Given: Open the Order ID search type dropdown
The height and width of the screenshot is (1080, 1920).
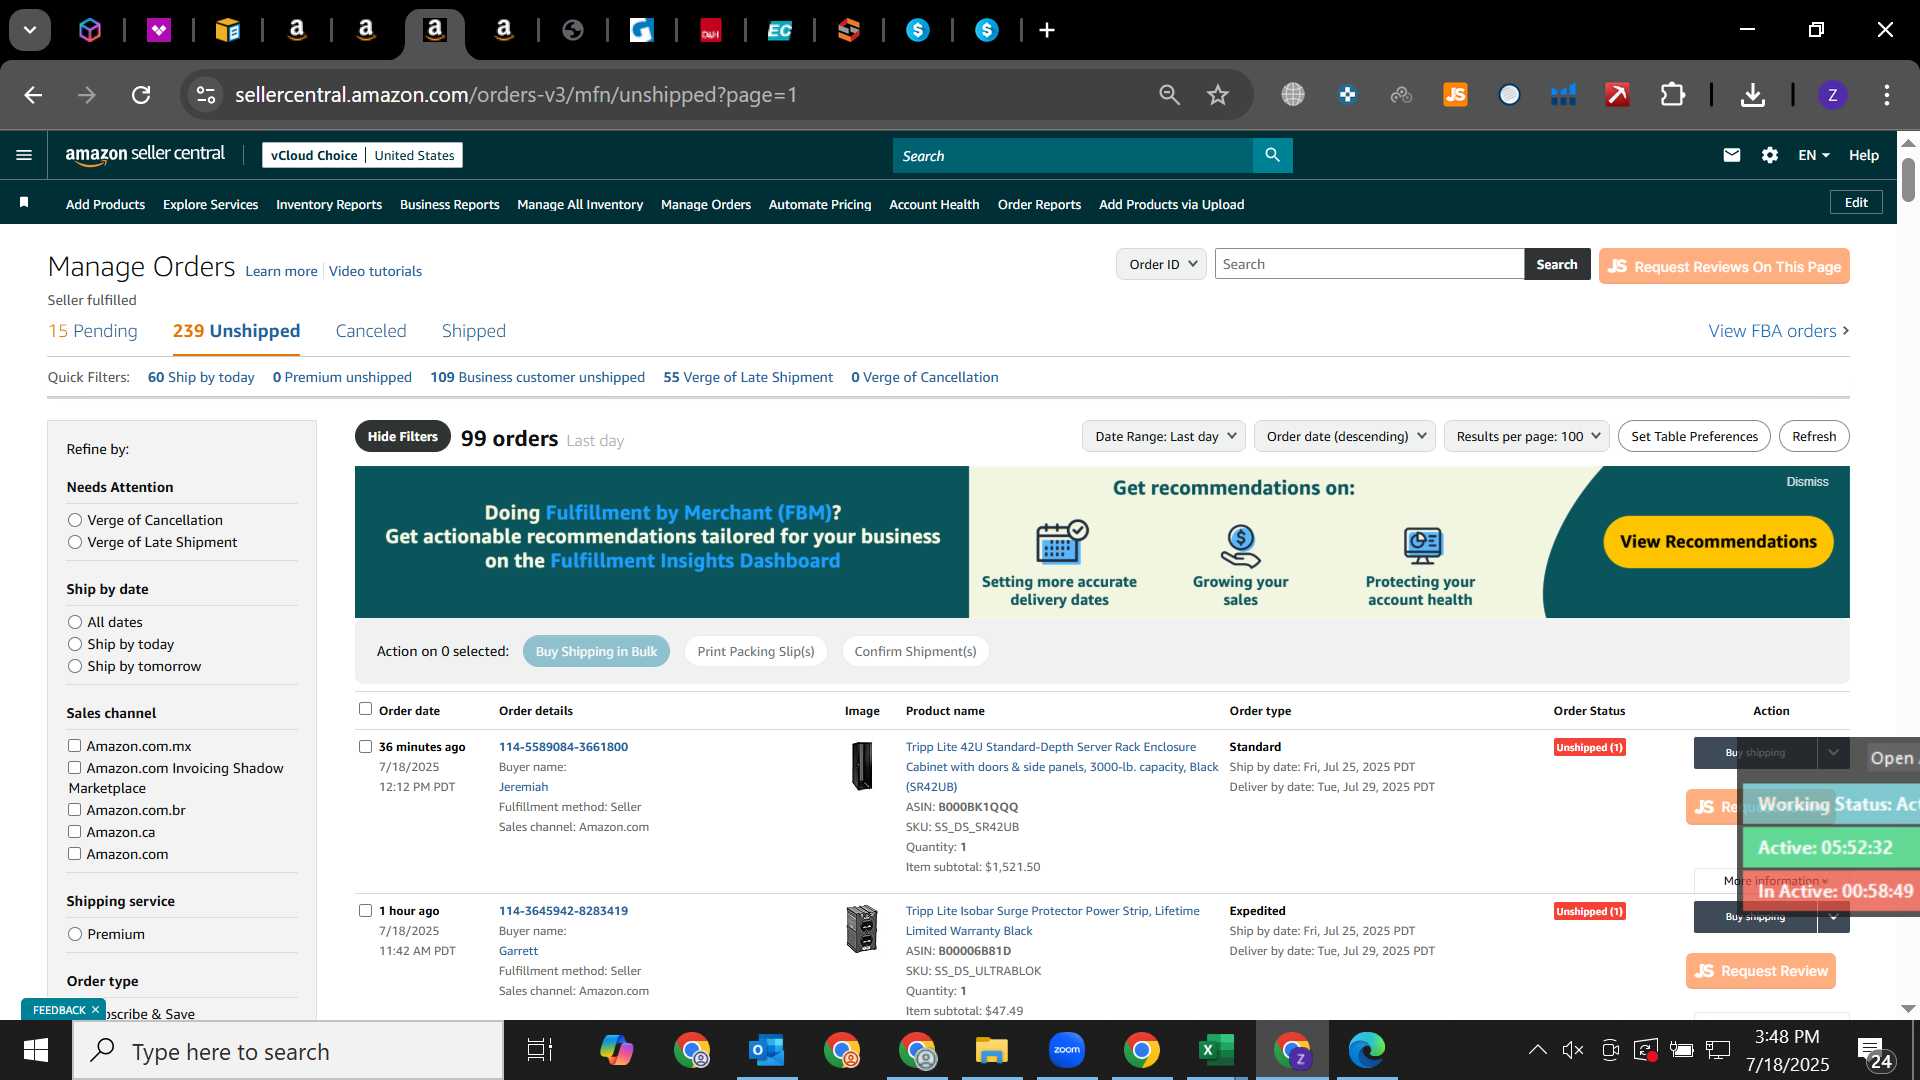Looking at the screenshot, I should click(1161, 264).
